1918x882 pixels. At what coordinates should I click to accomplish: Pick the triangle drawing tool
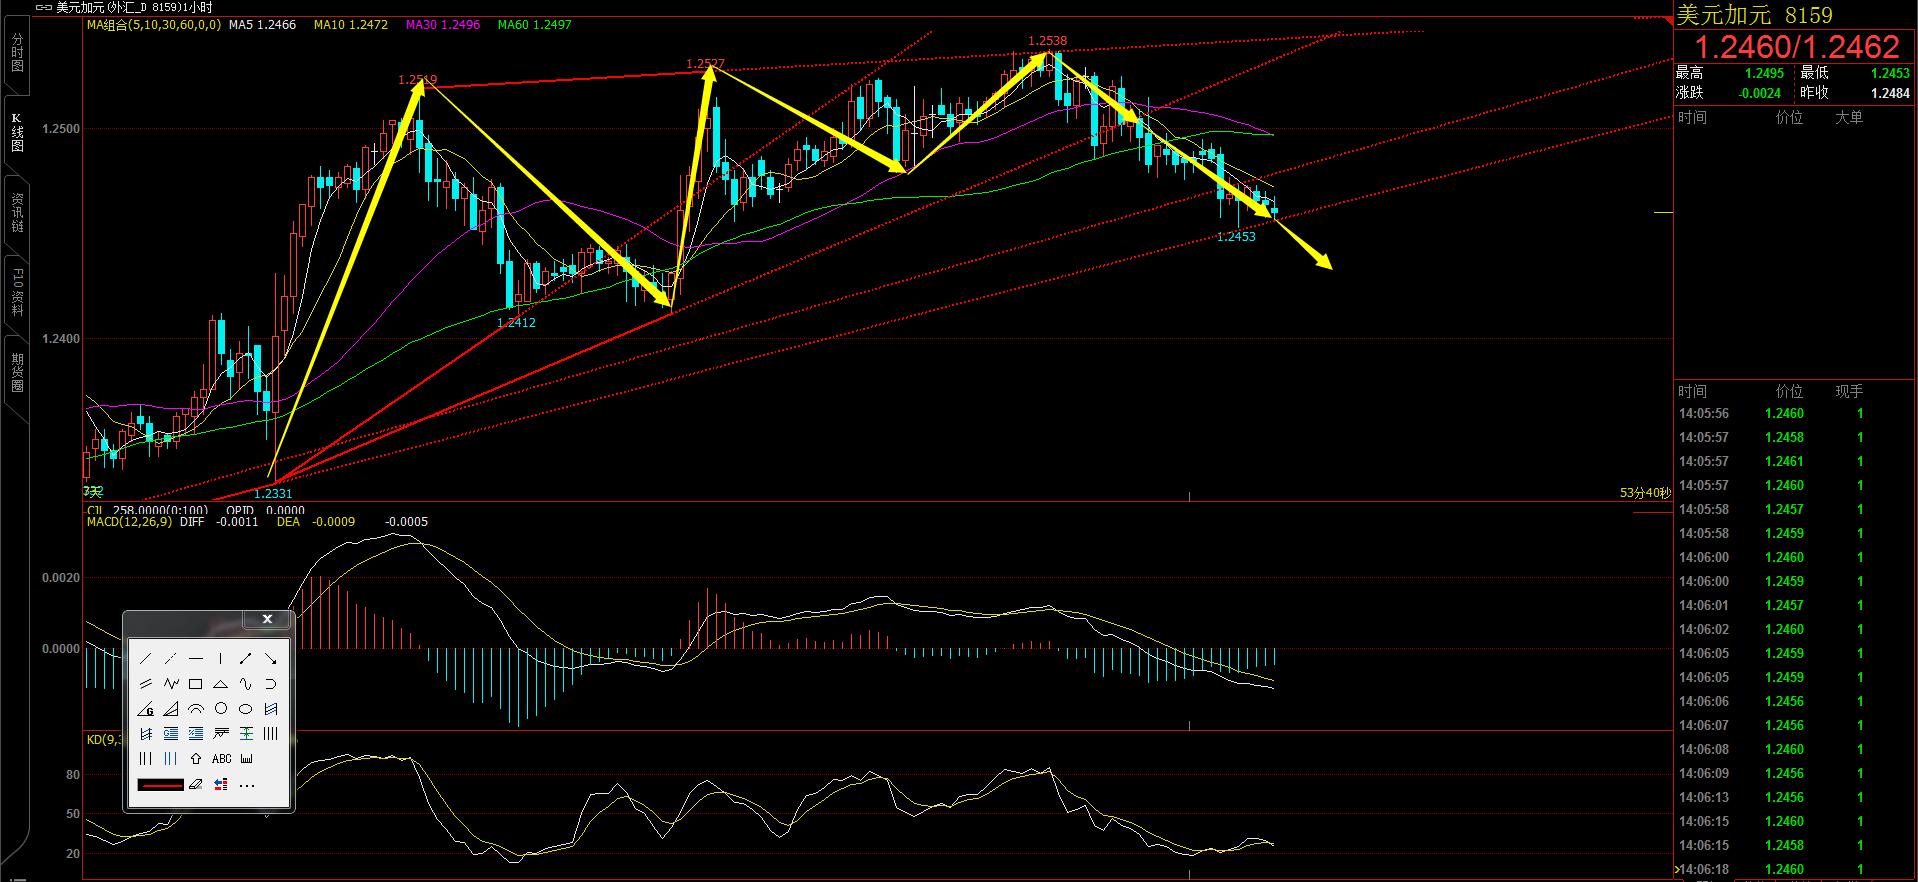[221, 684]
